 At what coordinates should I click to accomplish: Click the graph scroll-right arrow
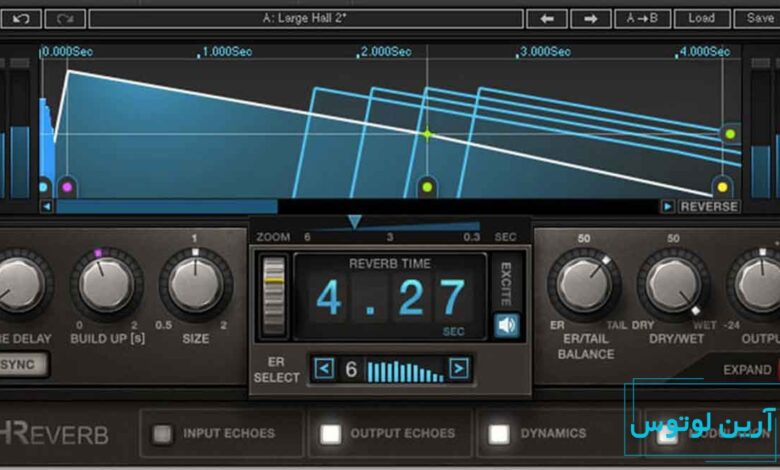point(667,206)
